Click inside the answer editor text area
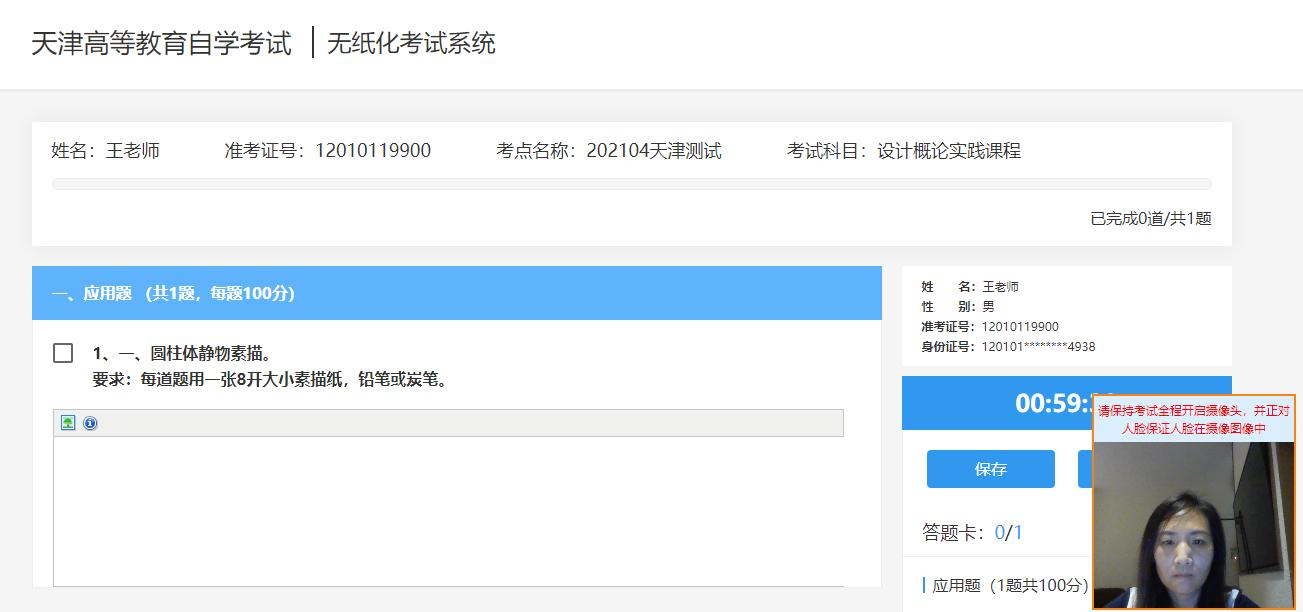 point(448,510)
